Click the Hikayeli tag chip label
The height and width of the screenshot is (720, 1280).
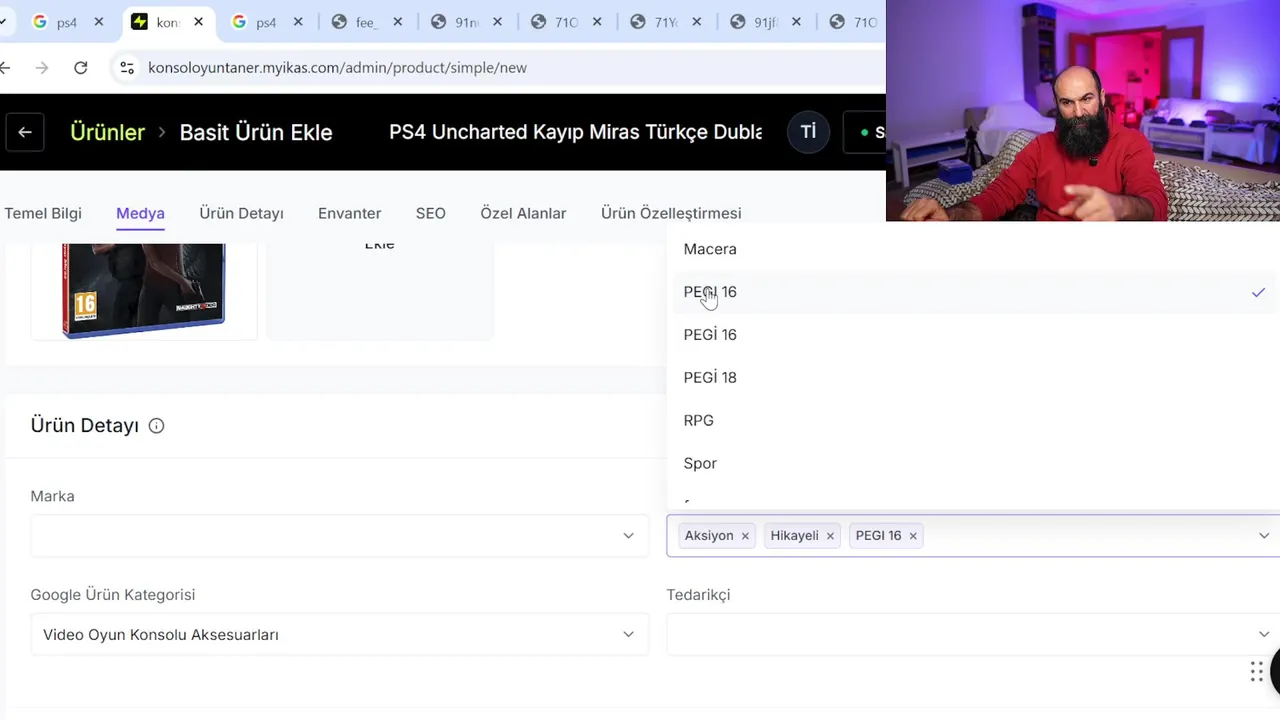(794, 536)
